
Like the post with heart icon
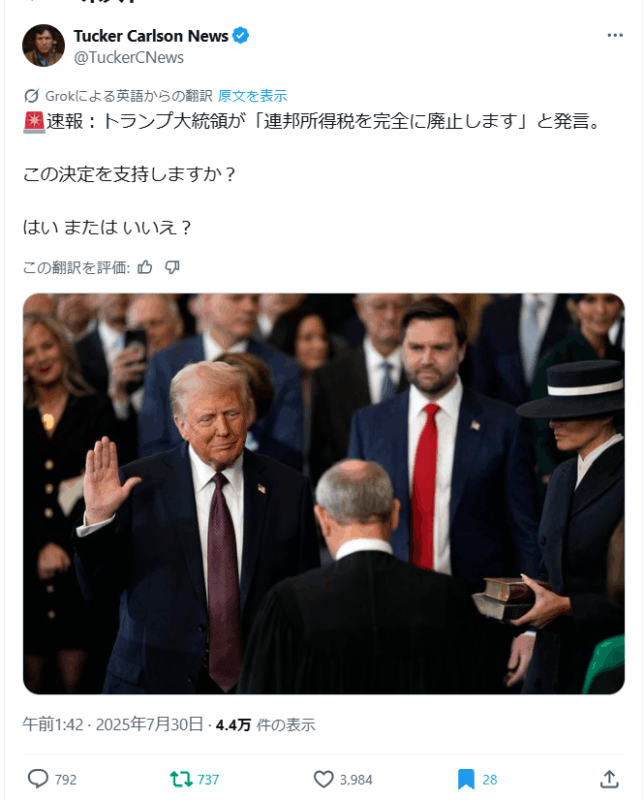pos(323,779)
